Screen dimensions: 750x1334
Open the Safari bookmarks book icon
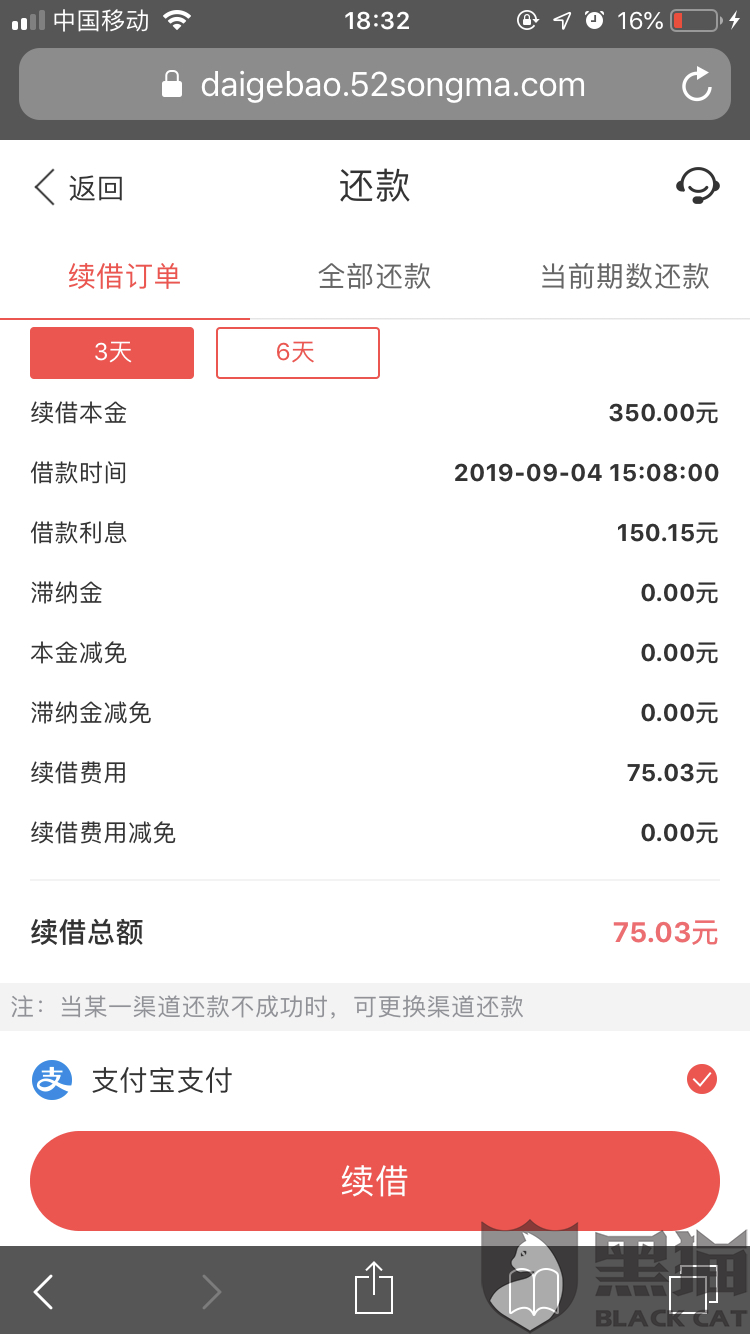click(x=533, y=1292)
